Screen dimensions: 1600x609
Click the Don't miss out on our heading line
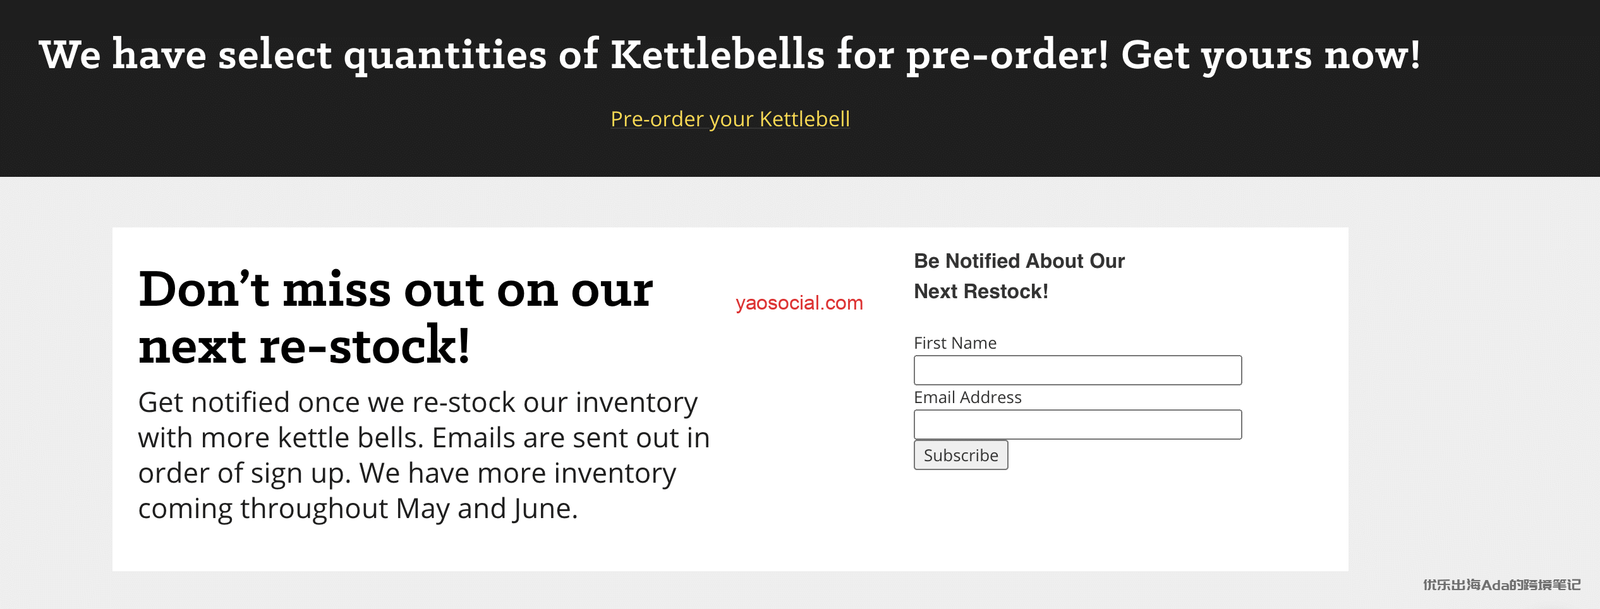(x=395, y=290)
